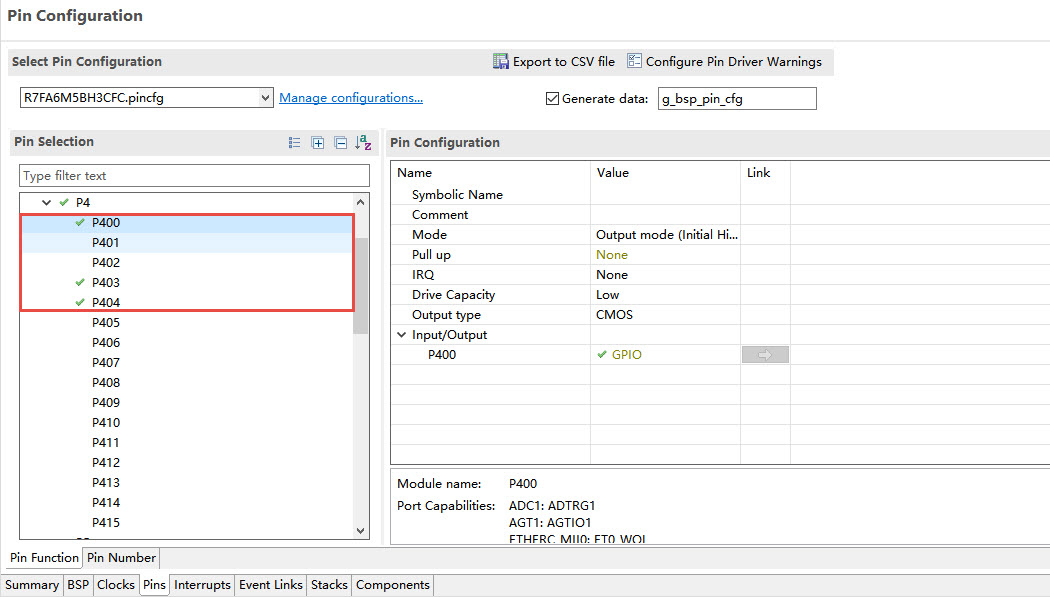Open the Clocks tab
This screenshot has height=597, width=1050.
116,585
